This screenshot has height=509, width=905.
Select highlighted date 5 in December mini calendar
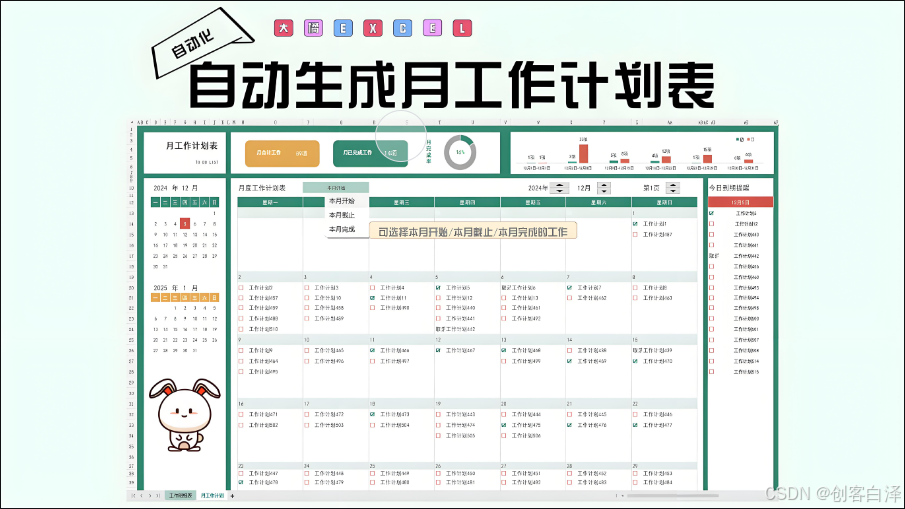click(x=185, y=223)
